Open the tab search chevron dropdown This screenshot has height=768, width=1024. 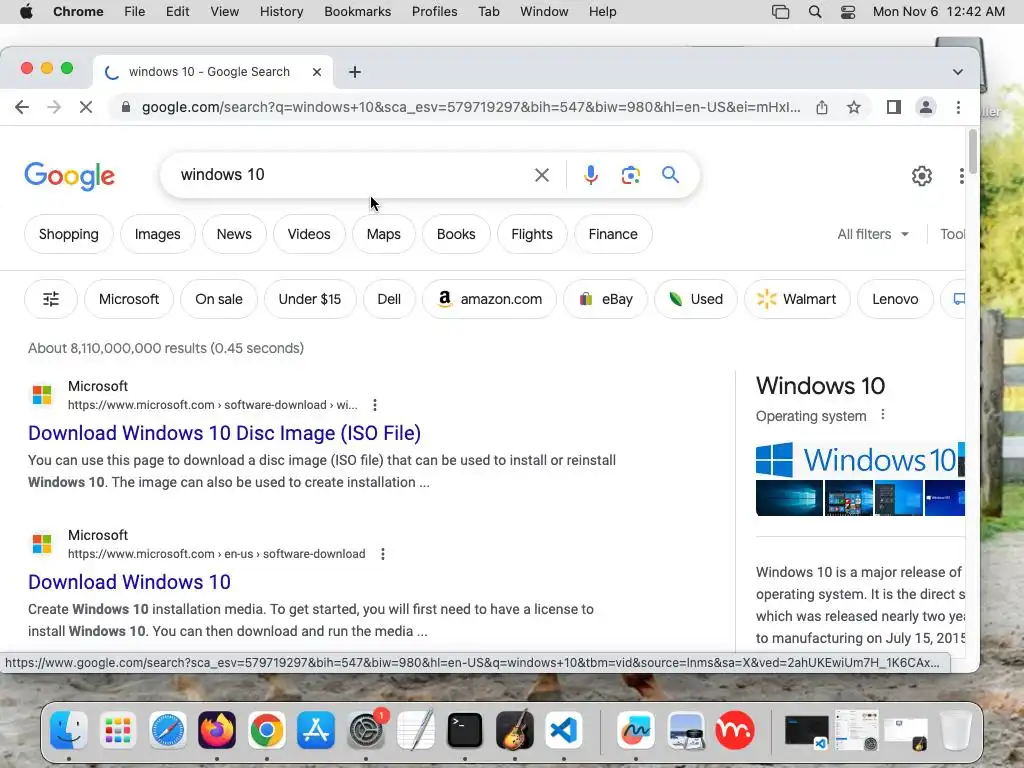957,72
